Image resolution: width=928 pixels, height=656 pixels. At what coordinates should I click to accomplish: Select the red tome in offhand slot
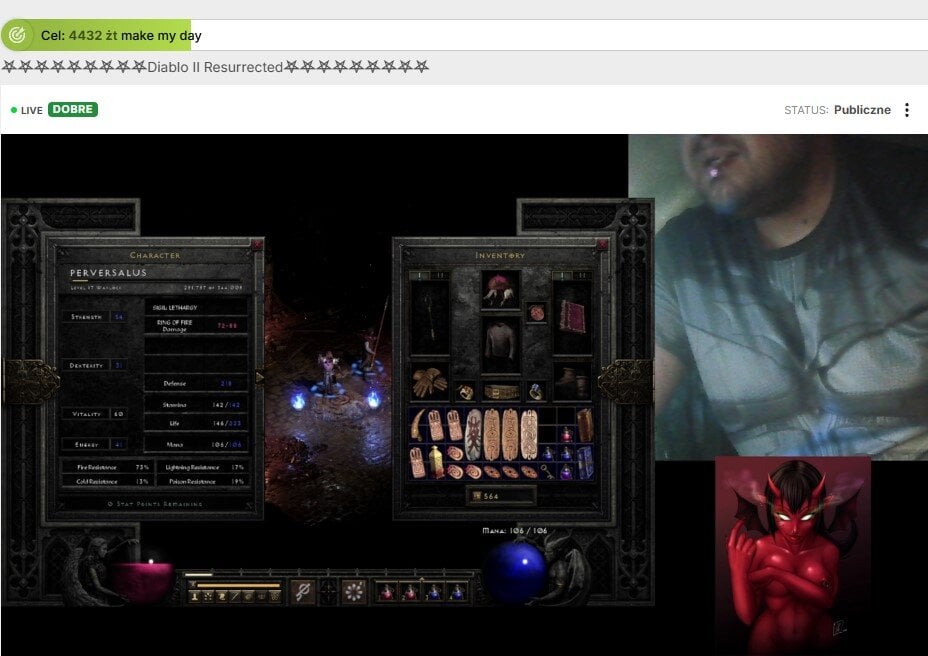[572, 314]
